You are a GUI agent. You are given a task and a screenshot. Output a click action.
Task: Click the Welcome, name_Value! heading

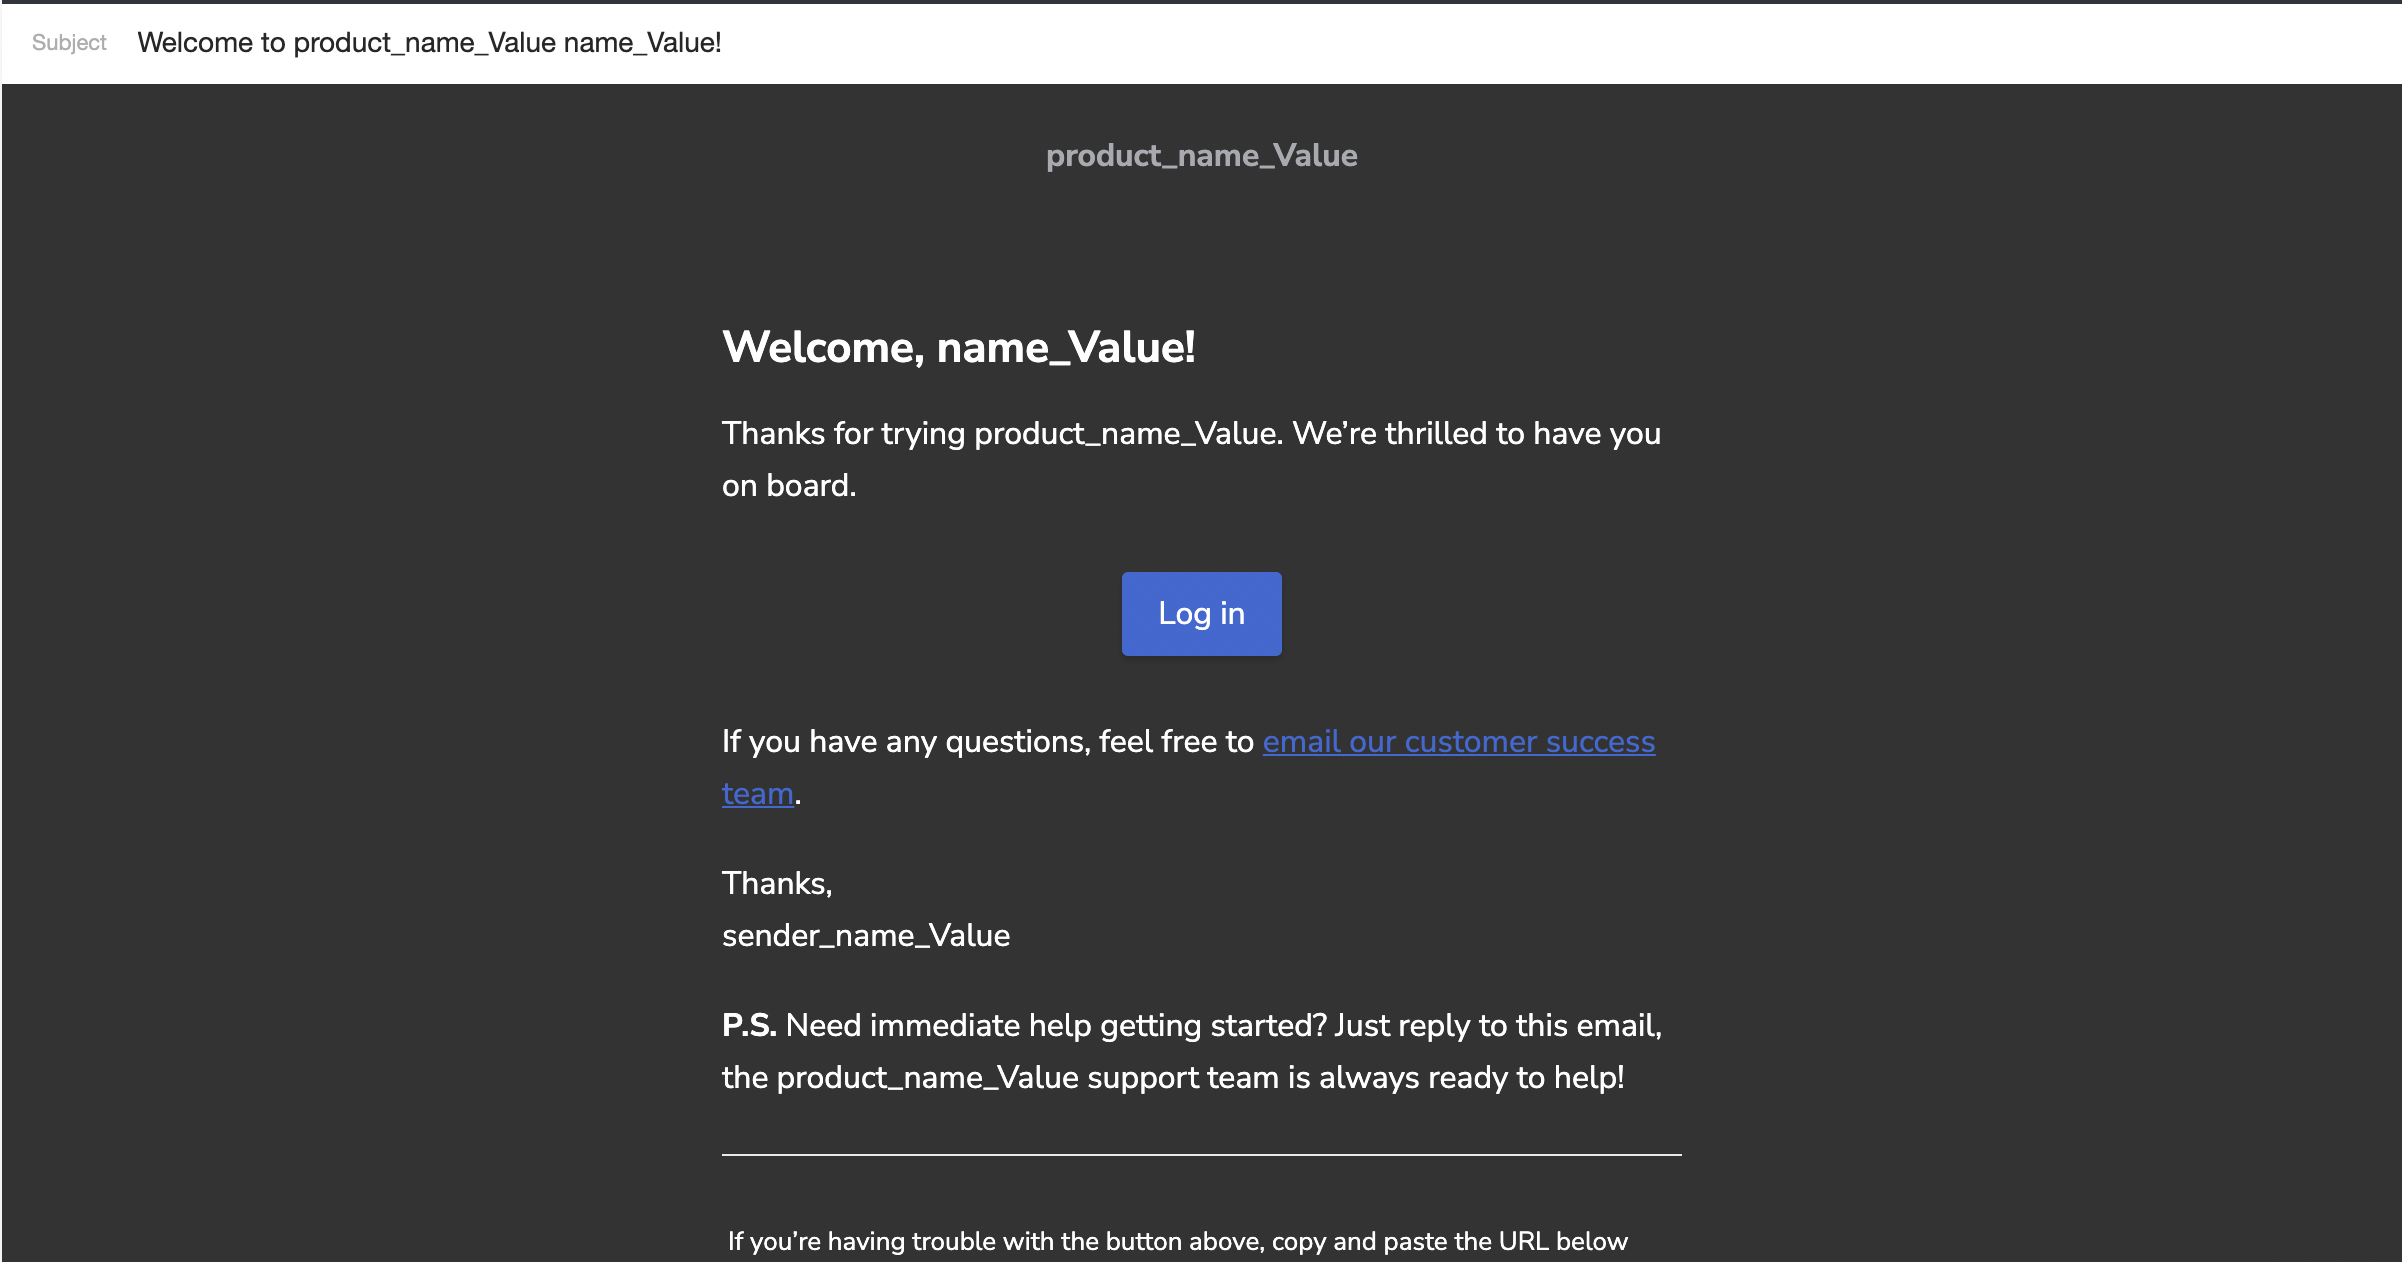(x=958, y=348)
